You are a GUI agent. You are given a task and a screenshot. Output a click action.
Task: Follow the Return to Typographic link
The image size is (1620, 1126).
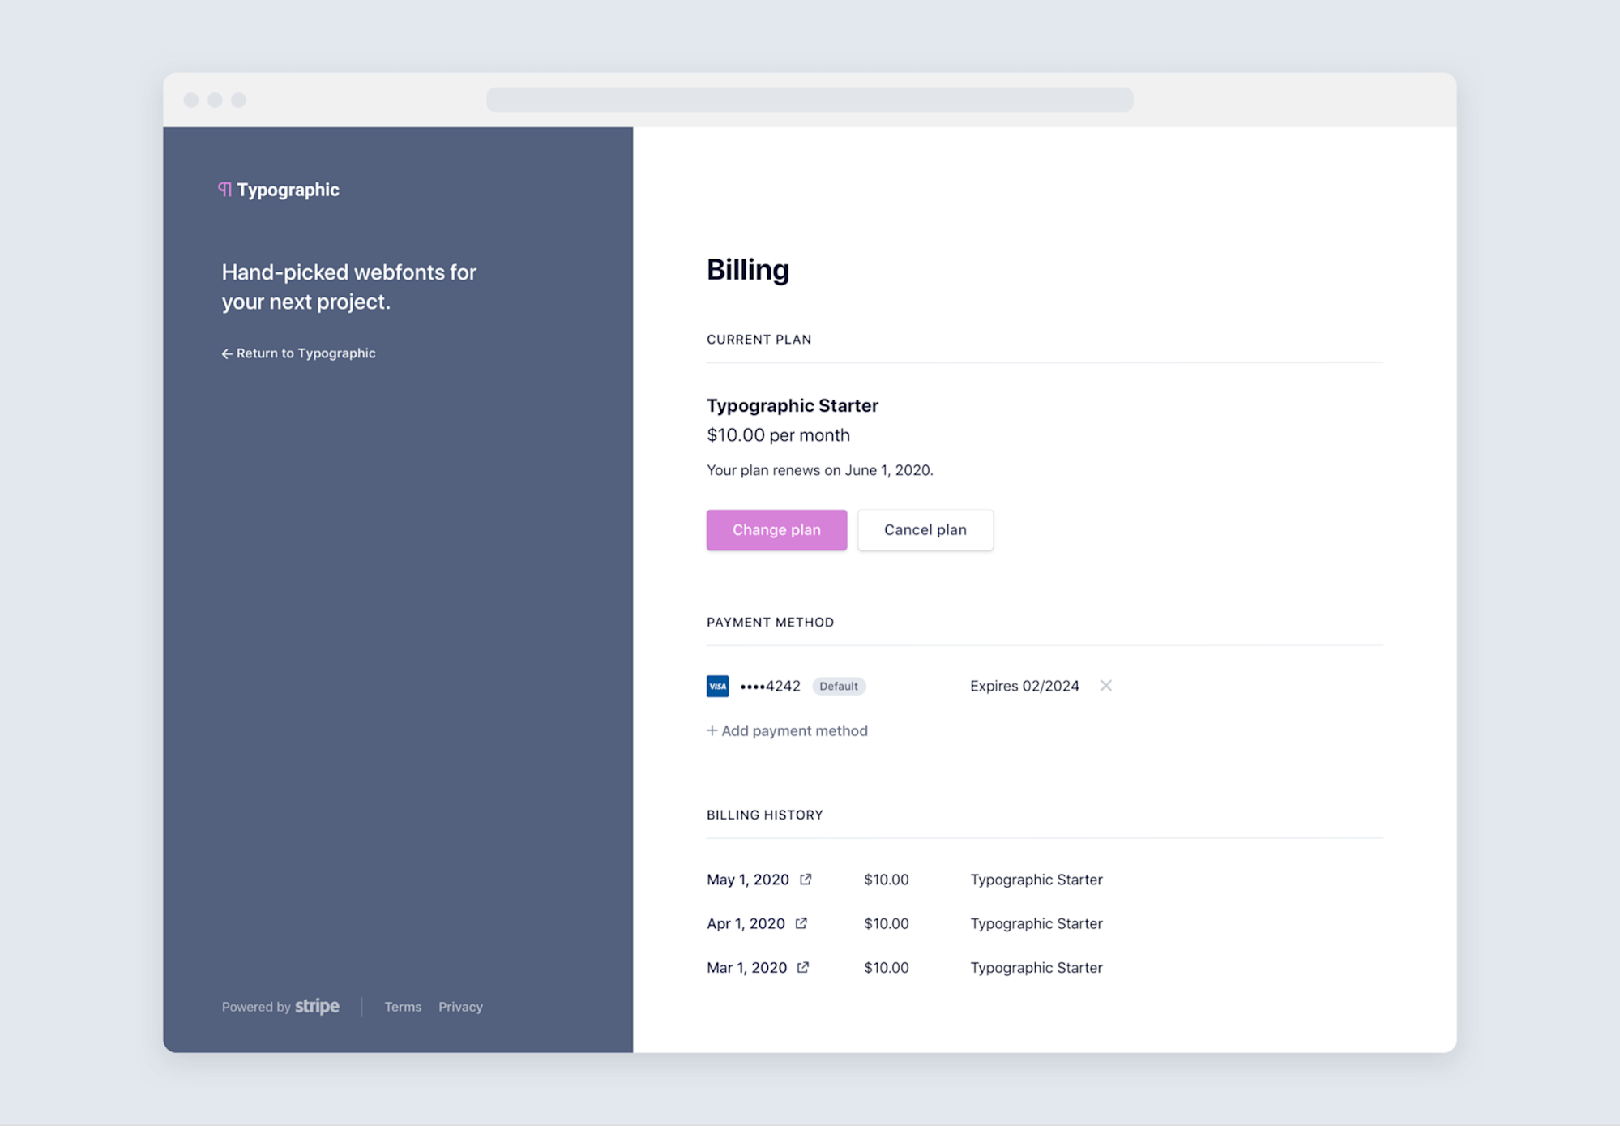pyautogui.click(x=306, y=354)
